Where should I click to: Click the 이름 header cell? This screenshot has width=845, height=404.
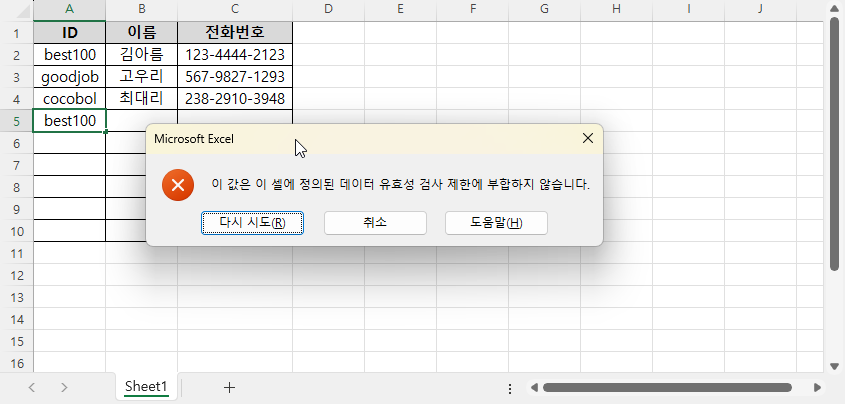(x=142, y=33)
